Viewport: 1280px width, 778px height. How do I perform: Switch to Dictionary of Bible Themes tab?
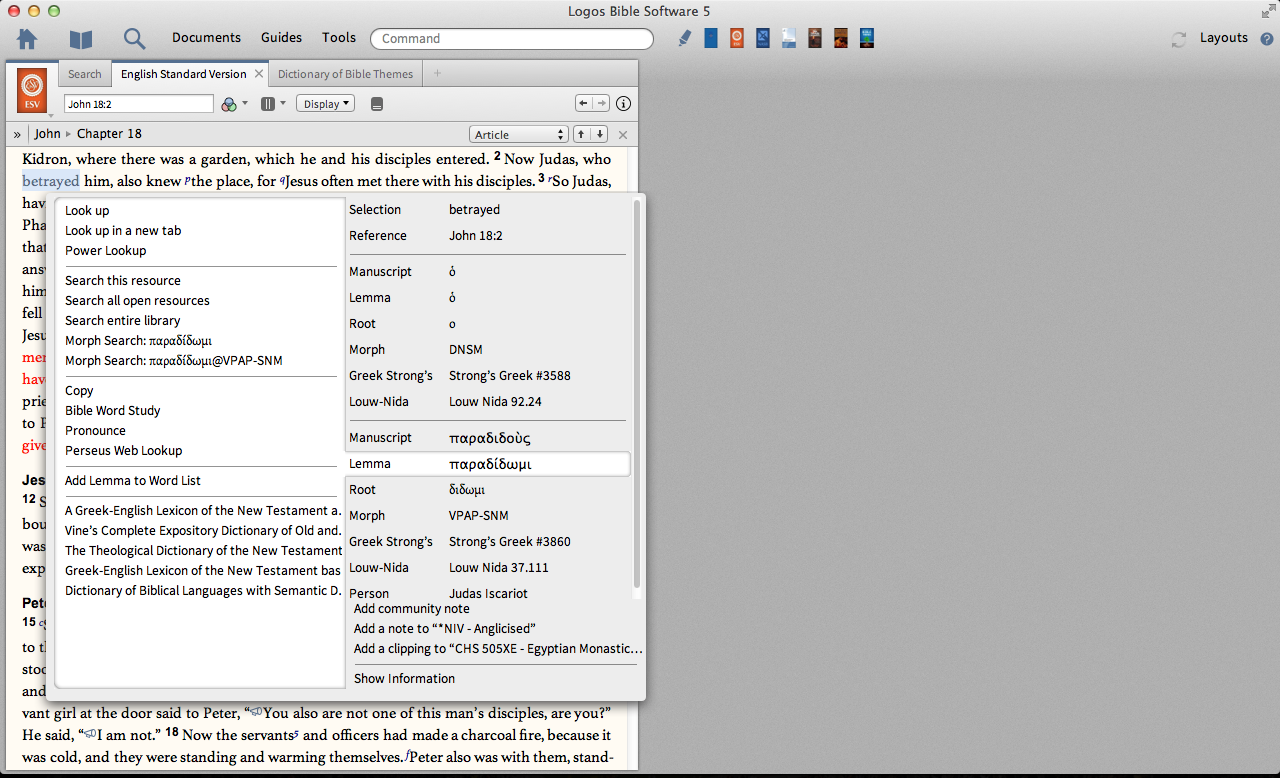pyautogui.click(x=345, y=74)
